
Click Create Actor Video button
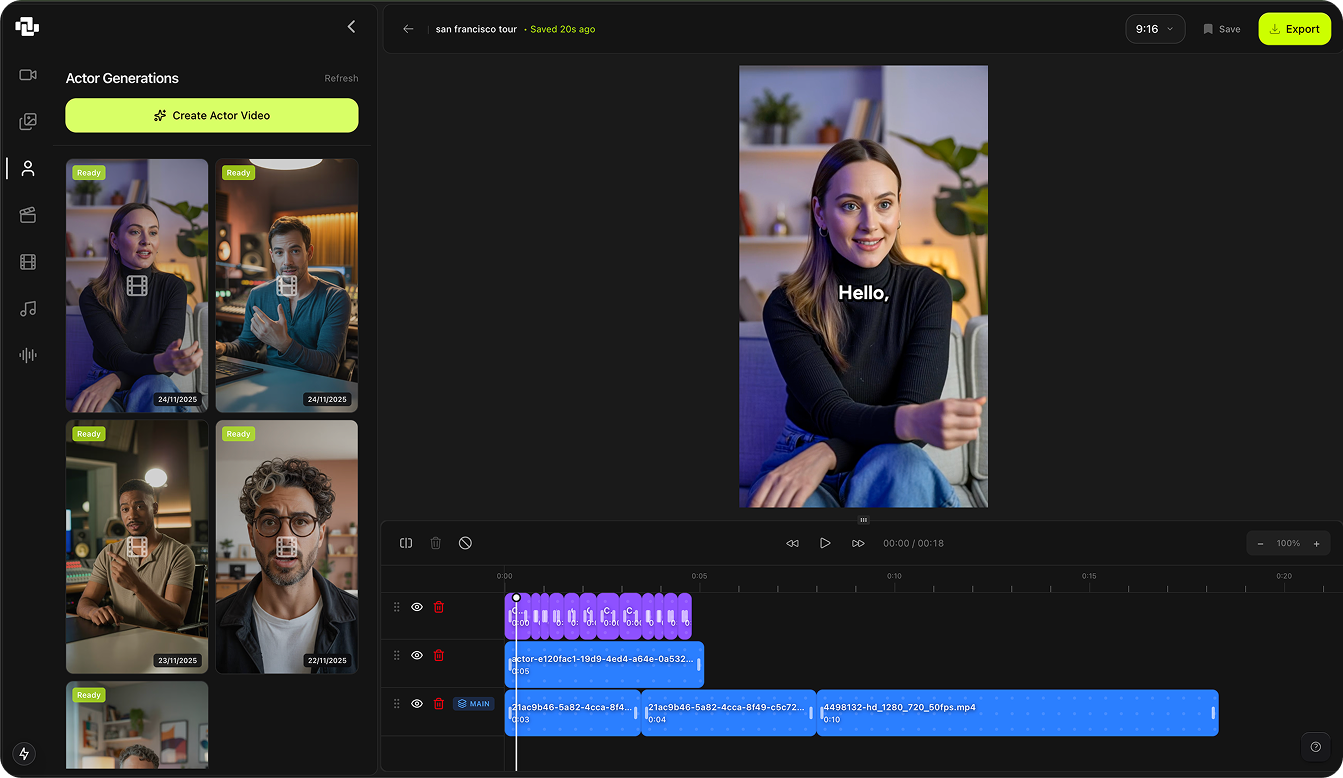(212, 115)
